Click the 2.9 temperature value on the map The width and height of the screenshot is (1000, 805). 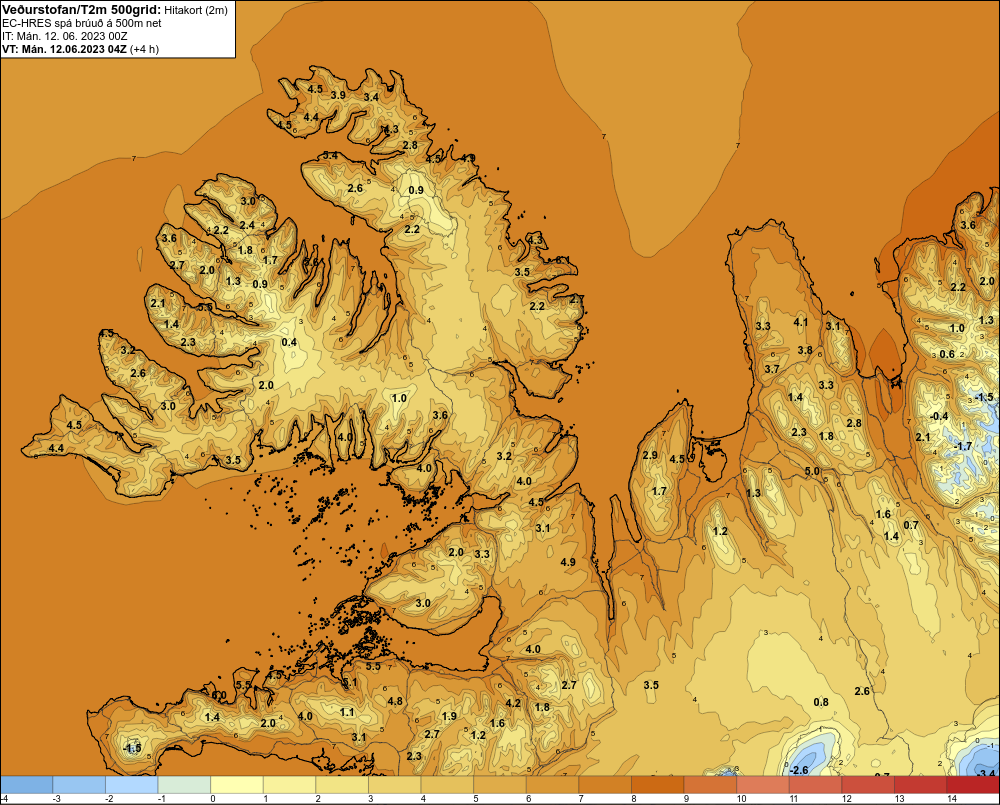tap(650, 455)
